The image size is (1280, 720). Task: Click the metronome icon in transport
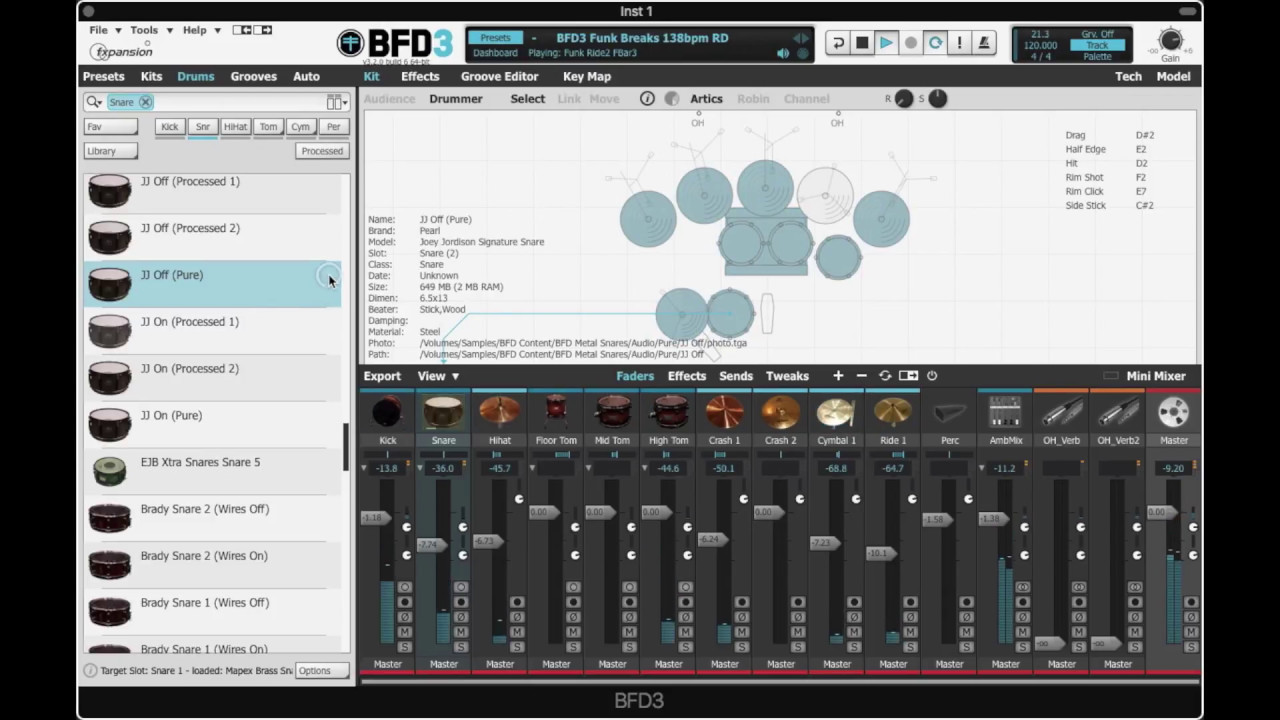[x=984, y=43]
